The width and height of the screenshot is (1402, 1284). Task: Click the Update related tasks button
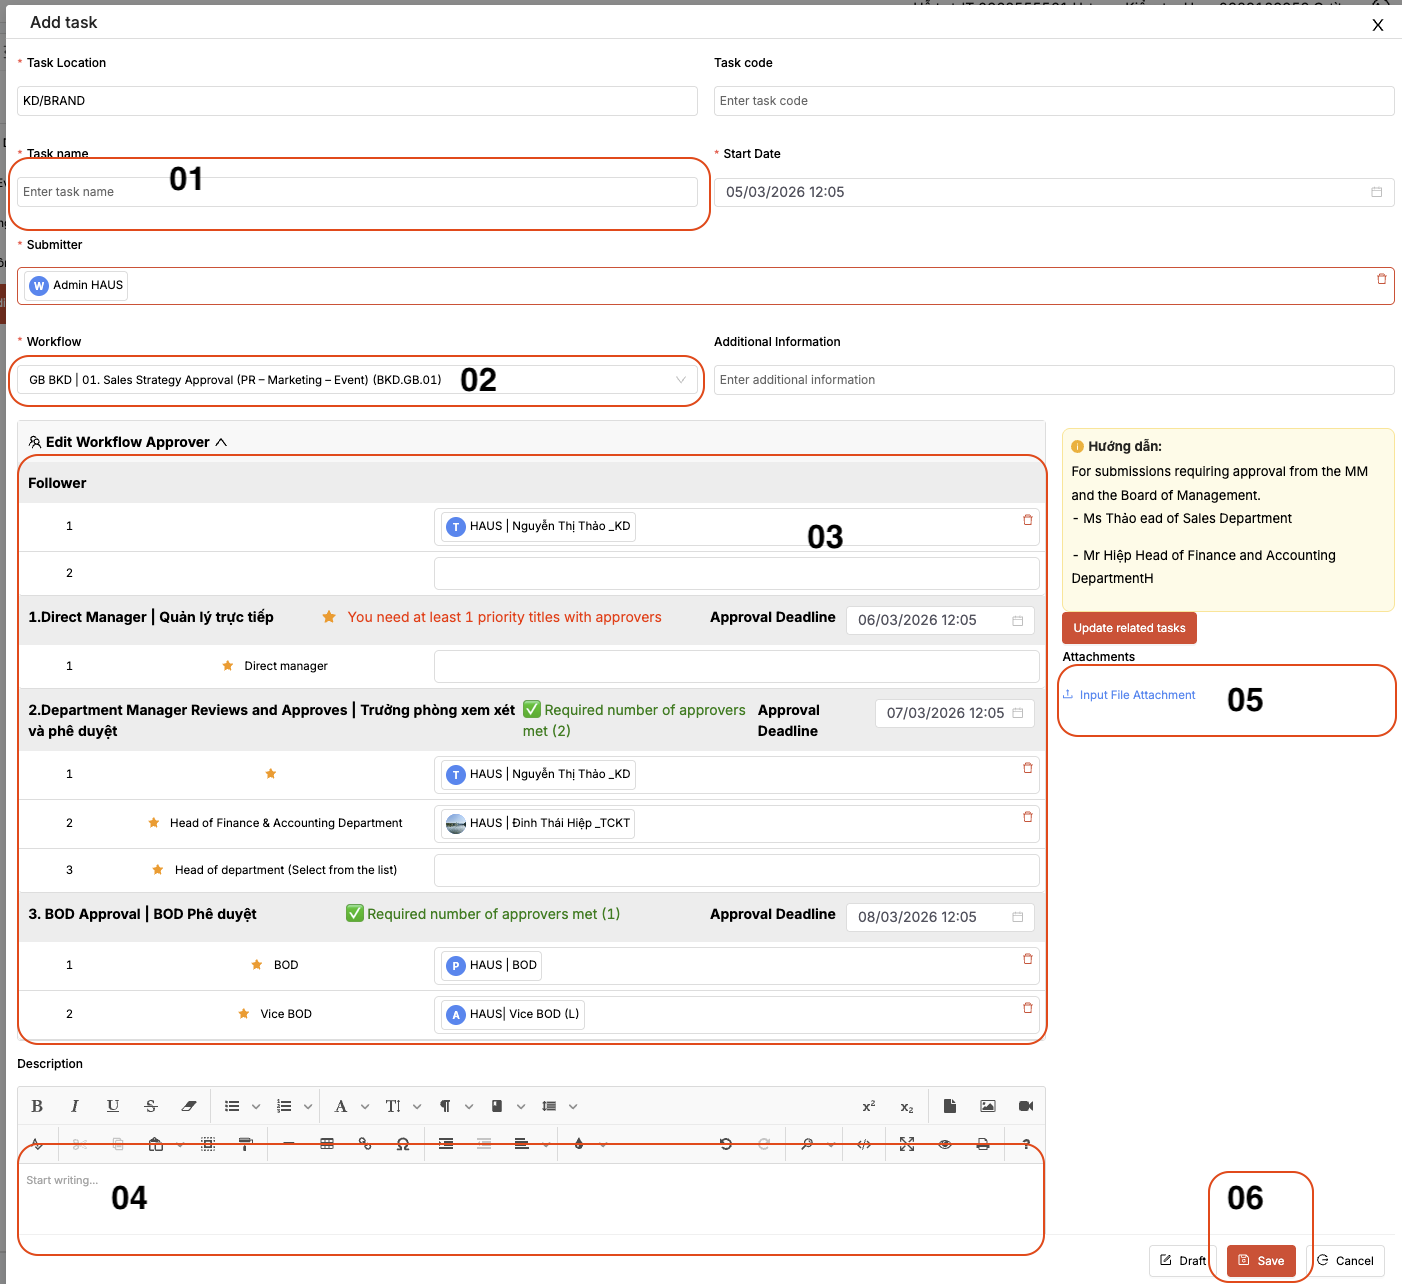[x=1129, y=628]
